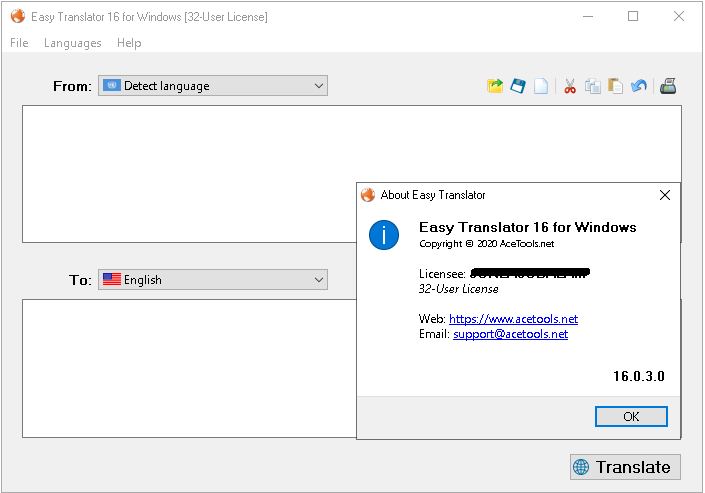This screenshot has height=493, width=705.
Task: Open the https://www.acetools.net link
Action: [513, 319]
